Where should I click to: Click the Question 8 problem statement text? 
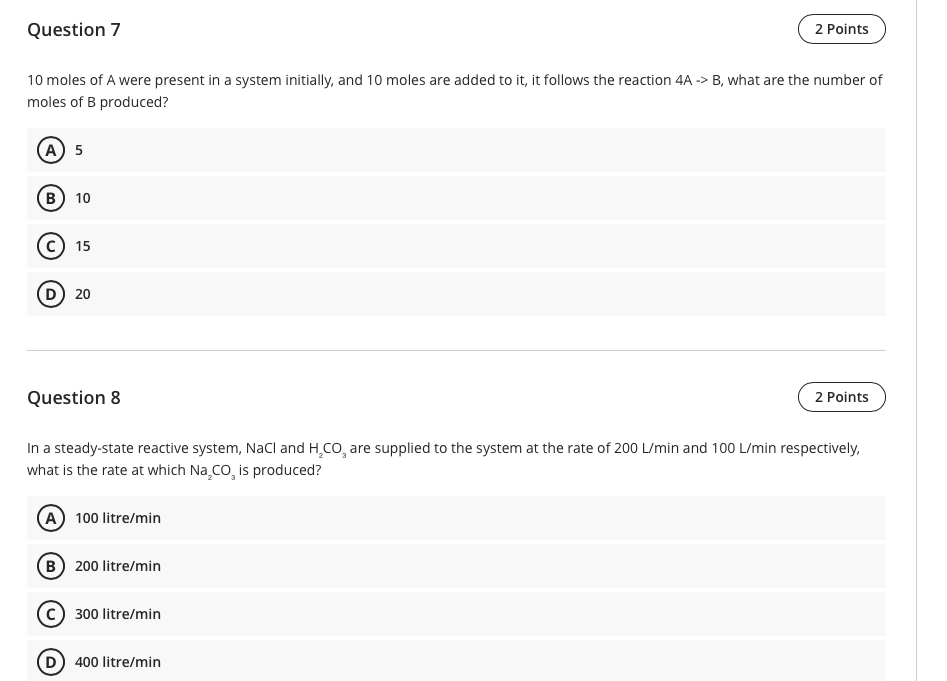443,458
